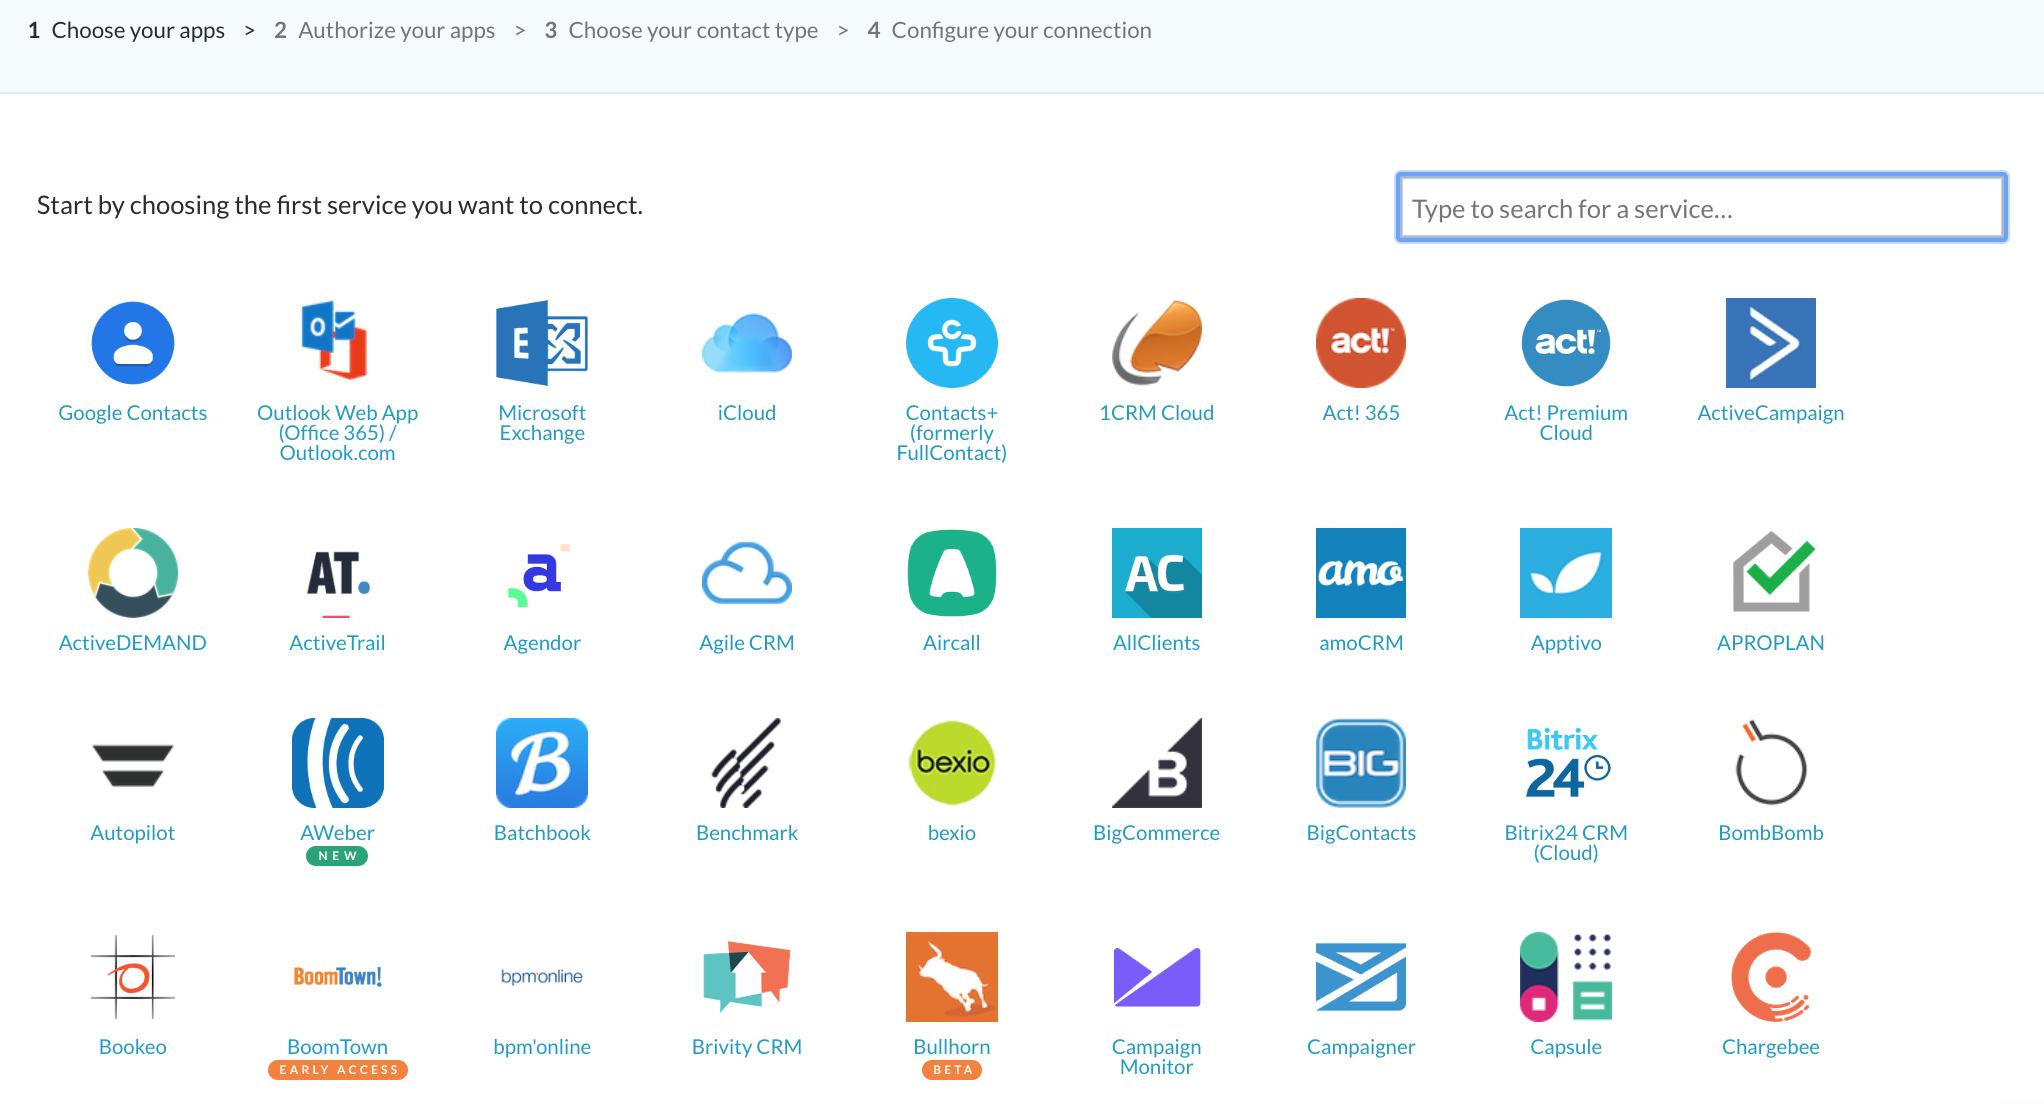
Task: Open the Microsoft Exchange text link
Action: pyautogui.click(x=542, y=423)
